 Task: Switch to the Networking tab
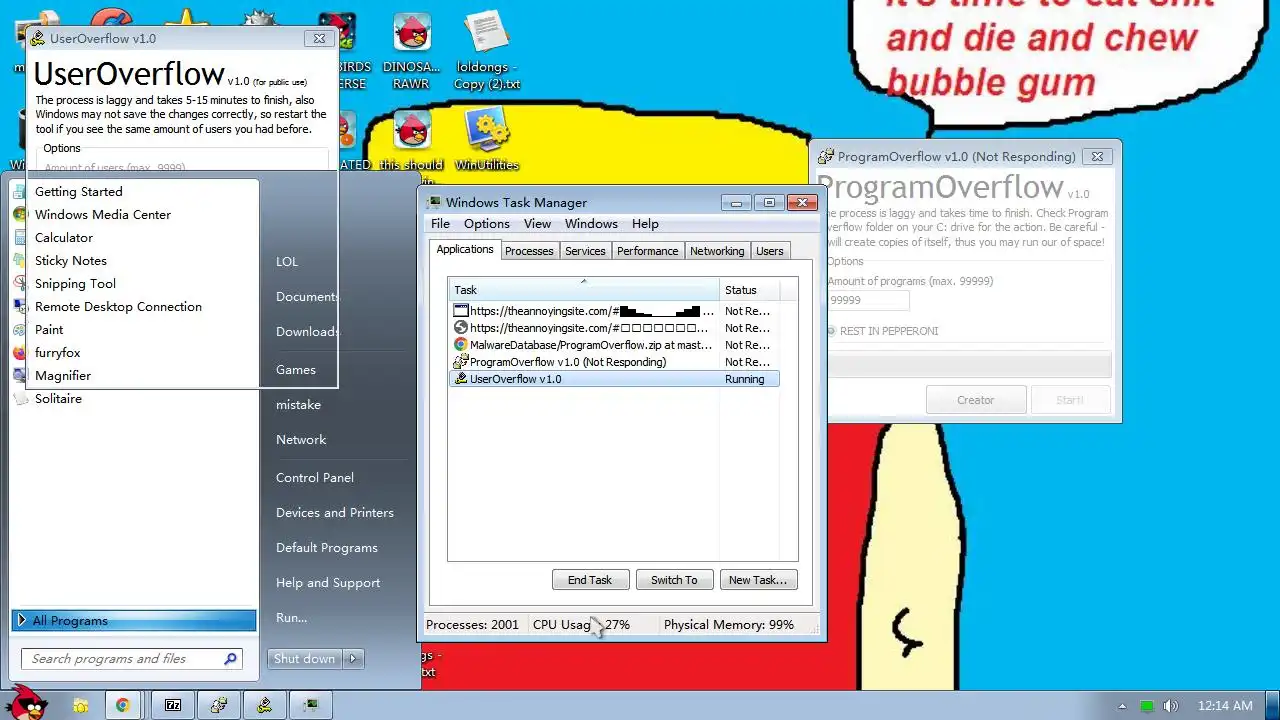tap(717, 251)
